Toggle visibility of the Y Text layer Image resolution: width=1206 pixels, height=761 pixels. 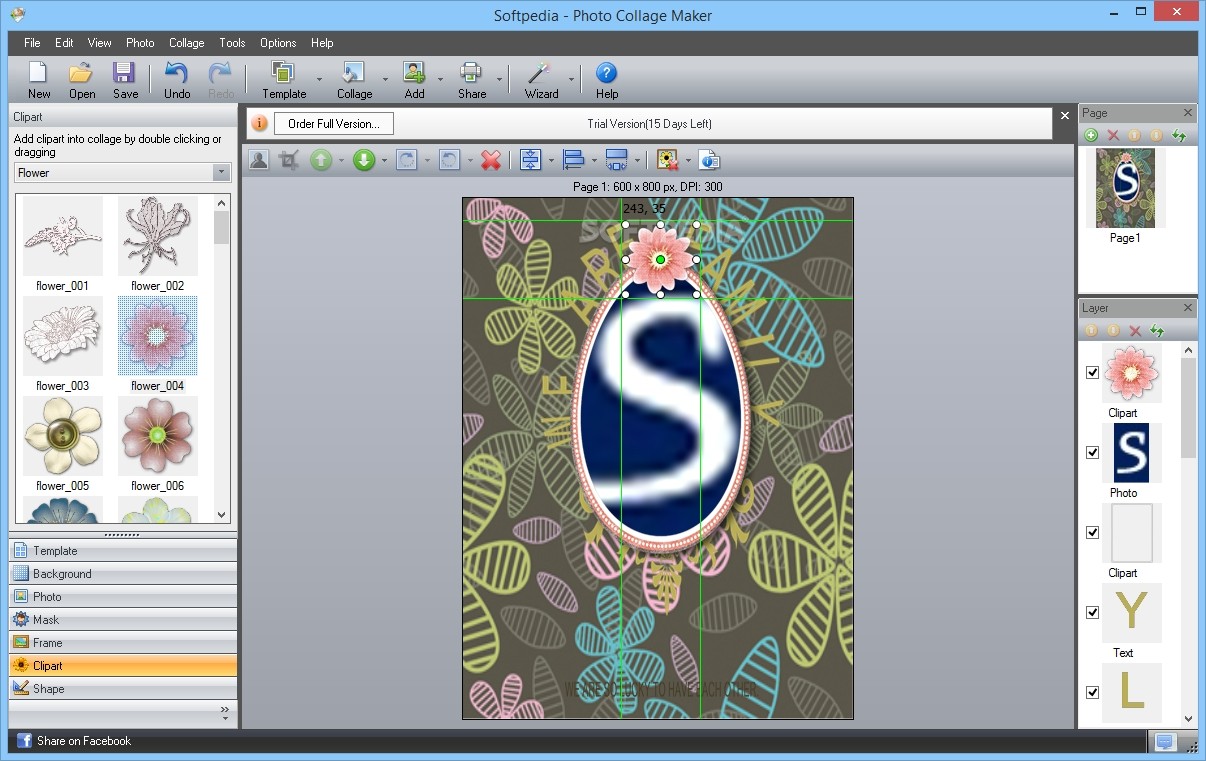(x=1092, y=612)
